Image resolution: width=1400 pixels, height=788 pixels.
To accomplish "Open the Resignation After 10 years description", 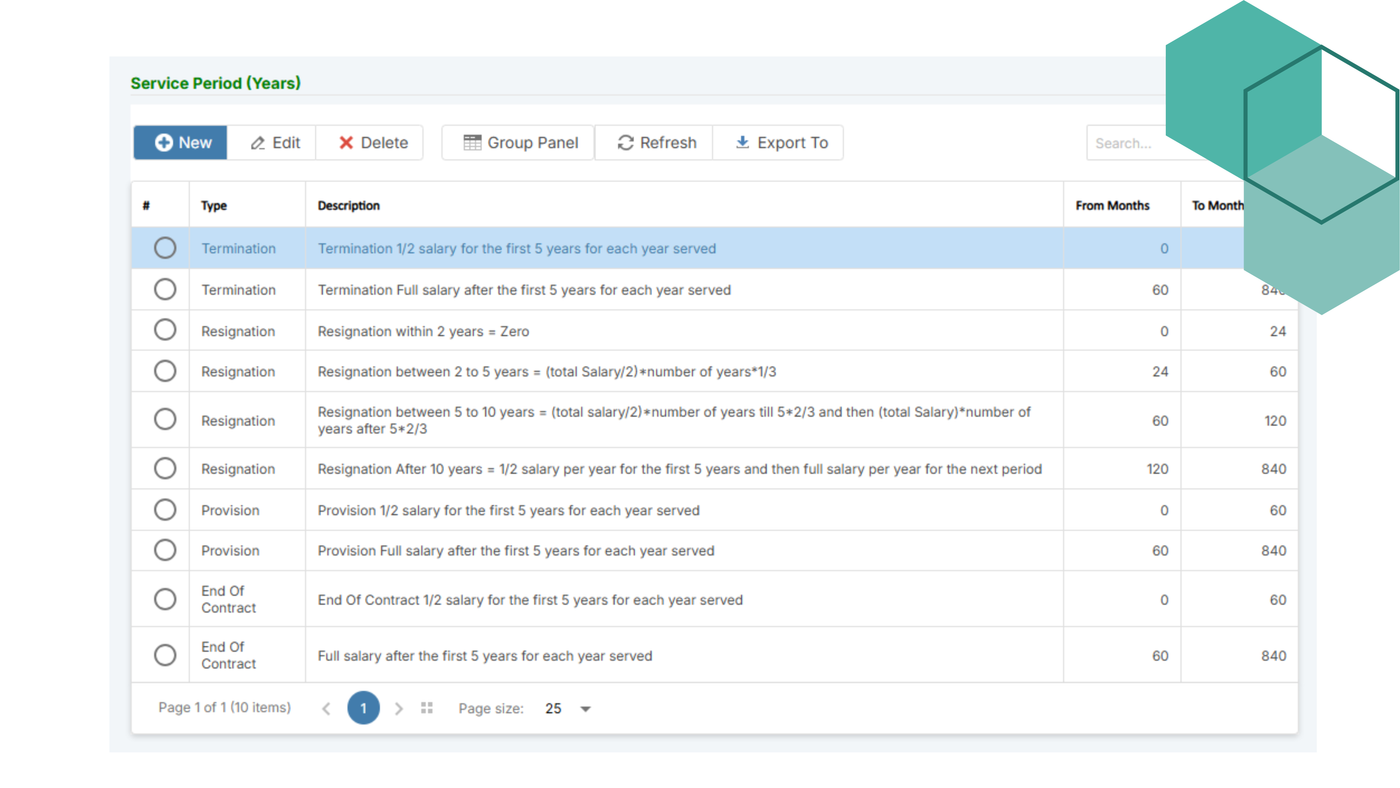I will pyautogui.click(x=679, y=469).
